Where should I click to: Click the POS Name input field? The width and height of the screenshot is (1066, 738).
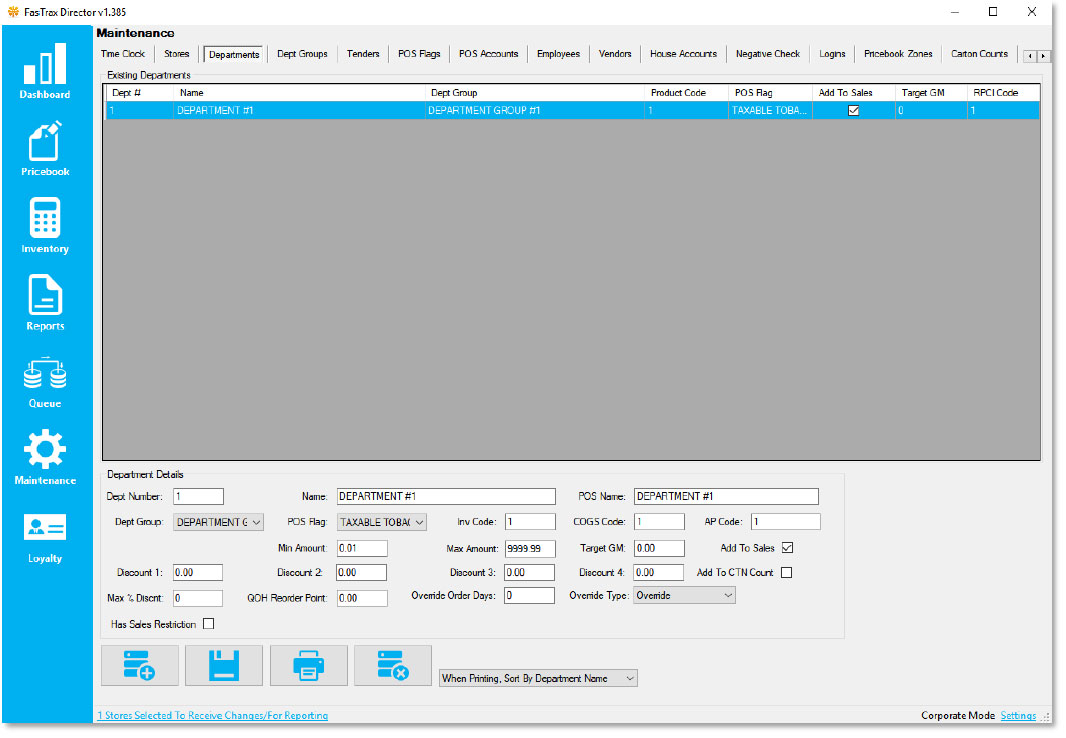click(726, 497)
